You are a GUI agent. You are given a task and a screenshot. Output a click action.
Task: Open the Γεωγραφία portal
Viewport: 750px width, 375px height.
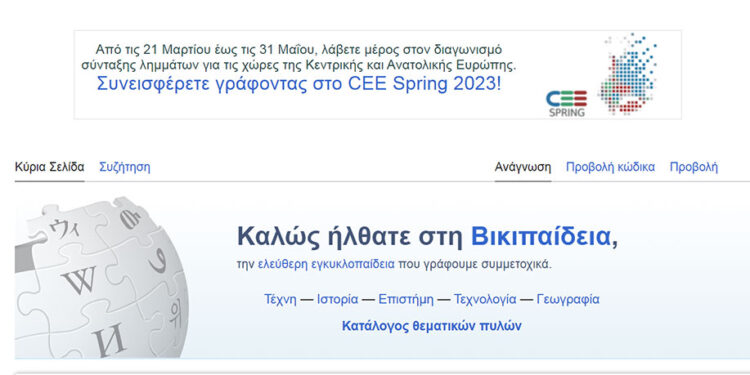coord(568,299)
